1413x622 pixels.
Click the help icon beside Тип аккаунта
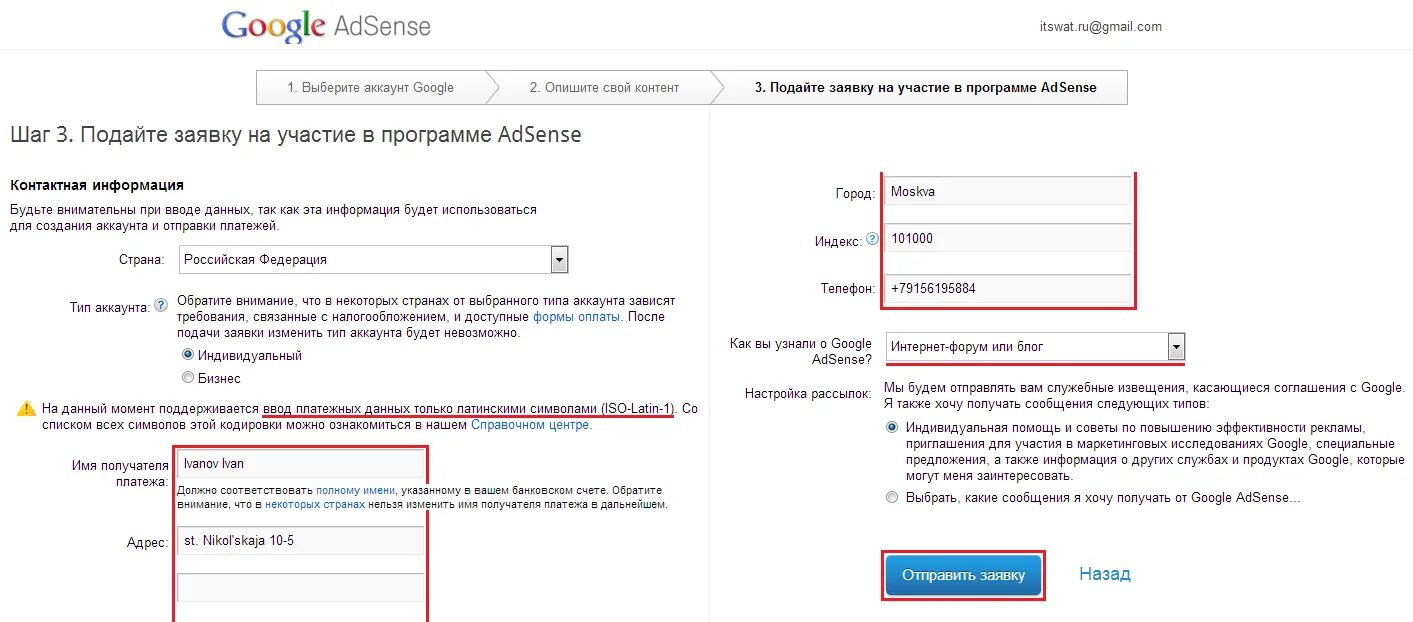point(161,306)
